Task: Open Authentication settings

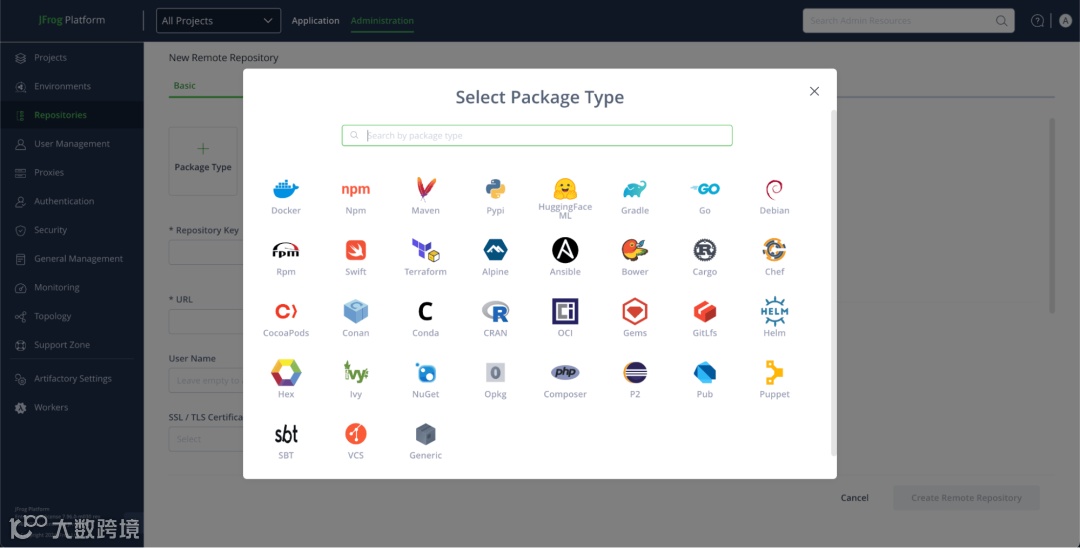Action: (72, 201)
